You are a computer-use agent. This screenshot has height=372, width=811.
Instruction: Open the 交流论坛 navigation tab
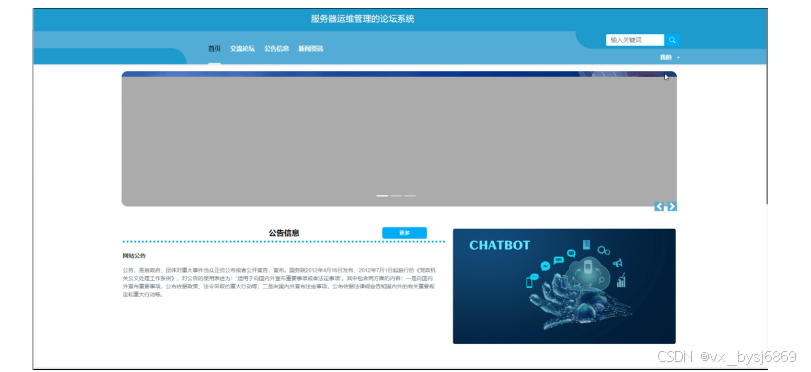242,49
